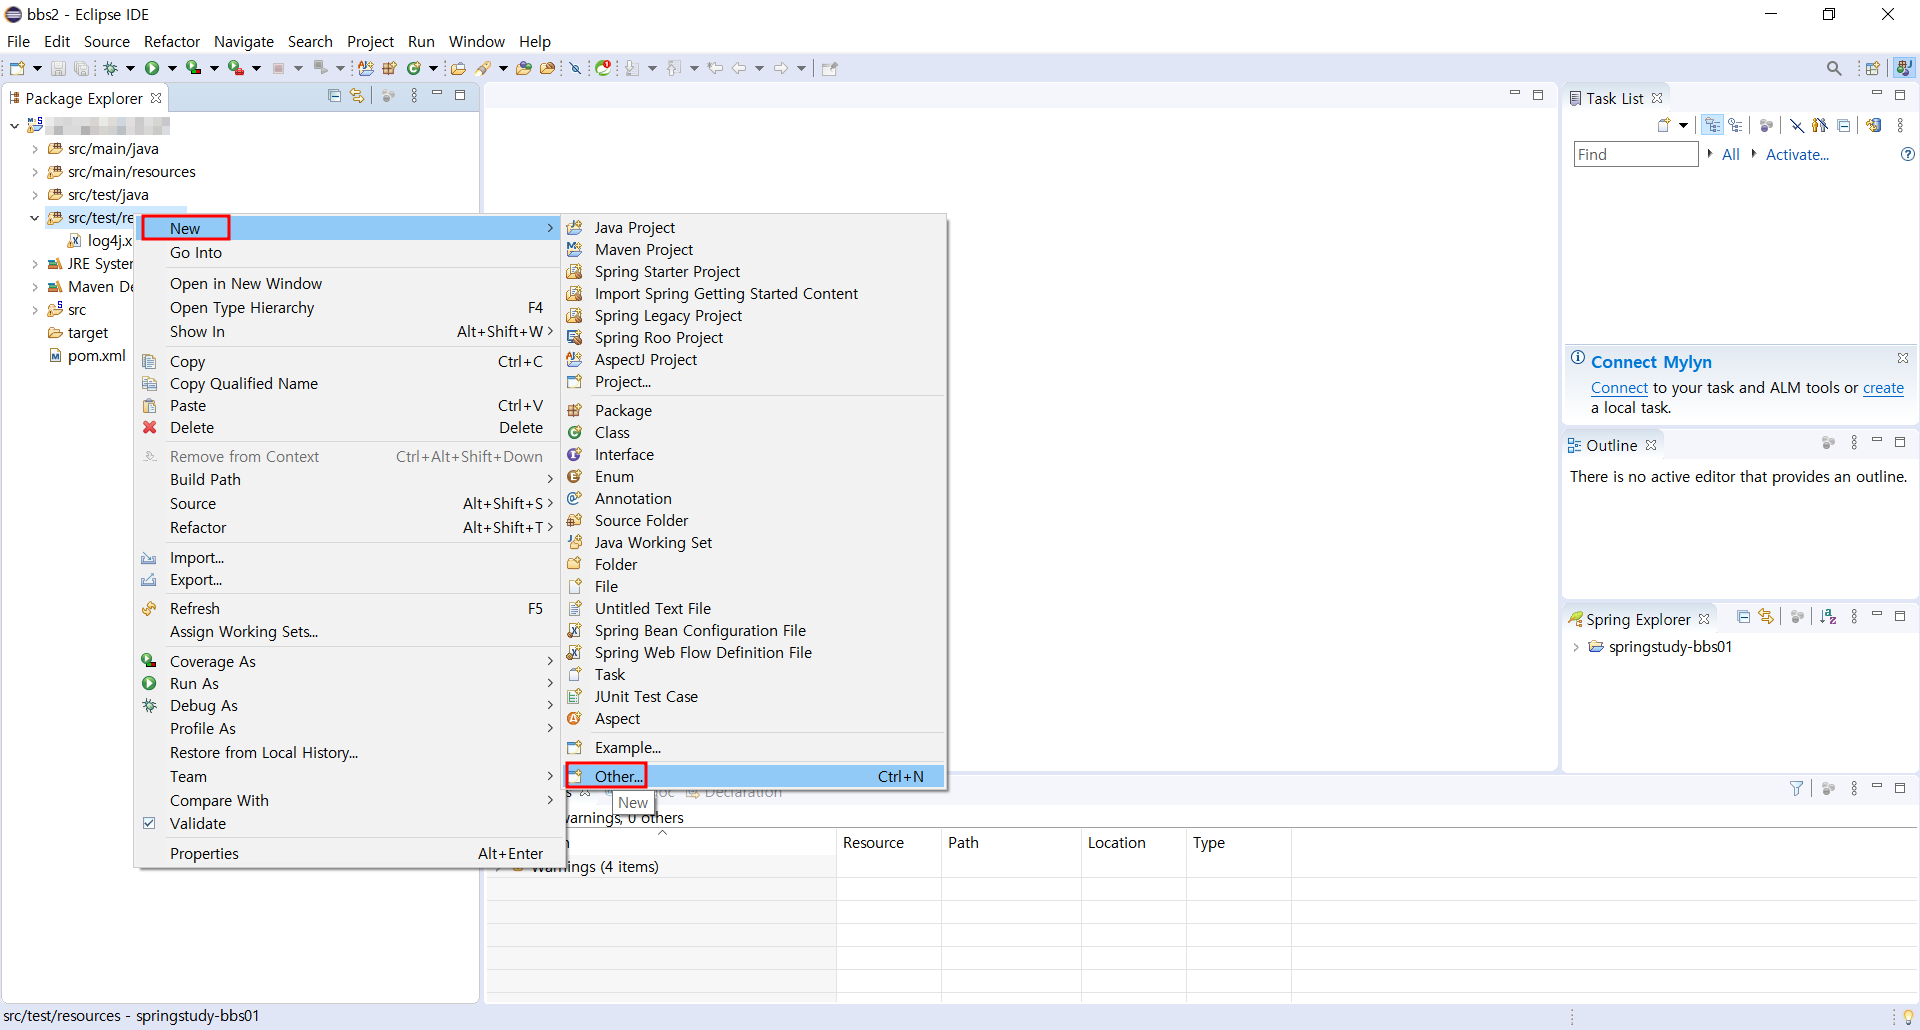
Task: Click the green Run toolbar icon
Action: pos(152,68)
